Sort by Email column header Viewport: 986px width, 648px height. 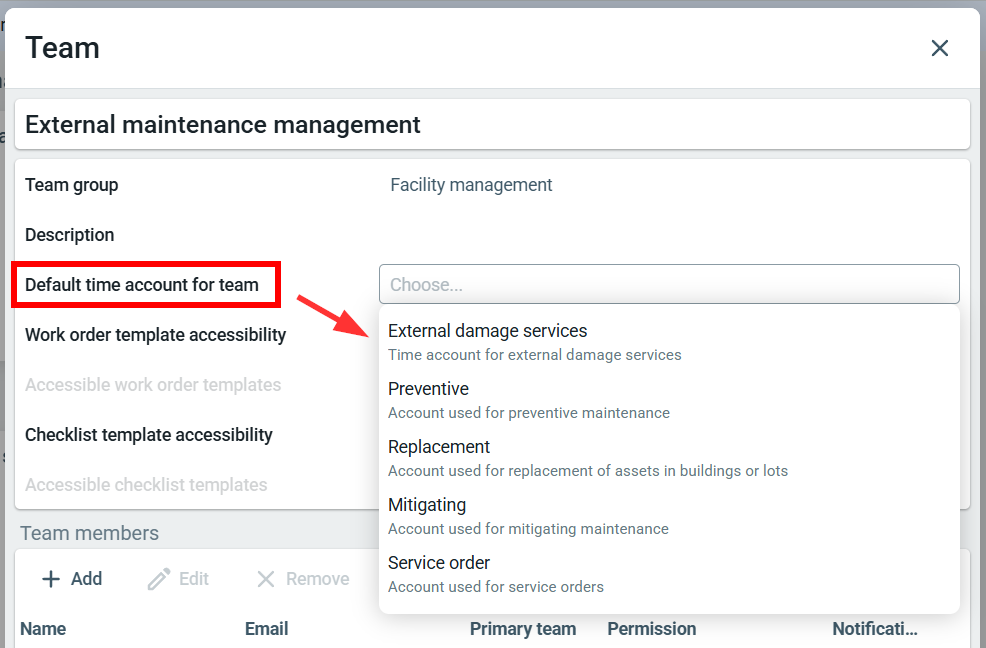pyautogui.click(x=266, y=629)
